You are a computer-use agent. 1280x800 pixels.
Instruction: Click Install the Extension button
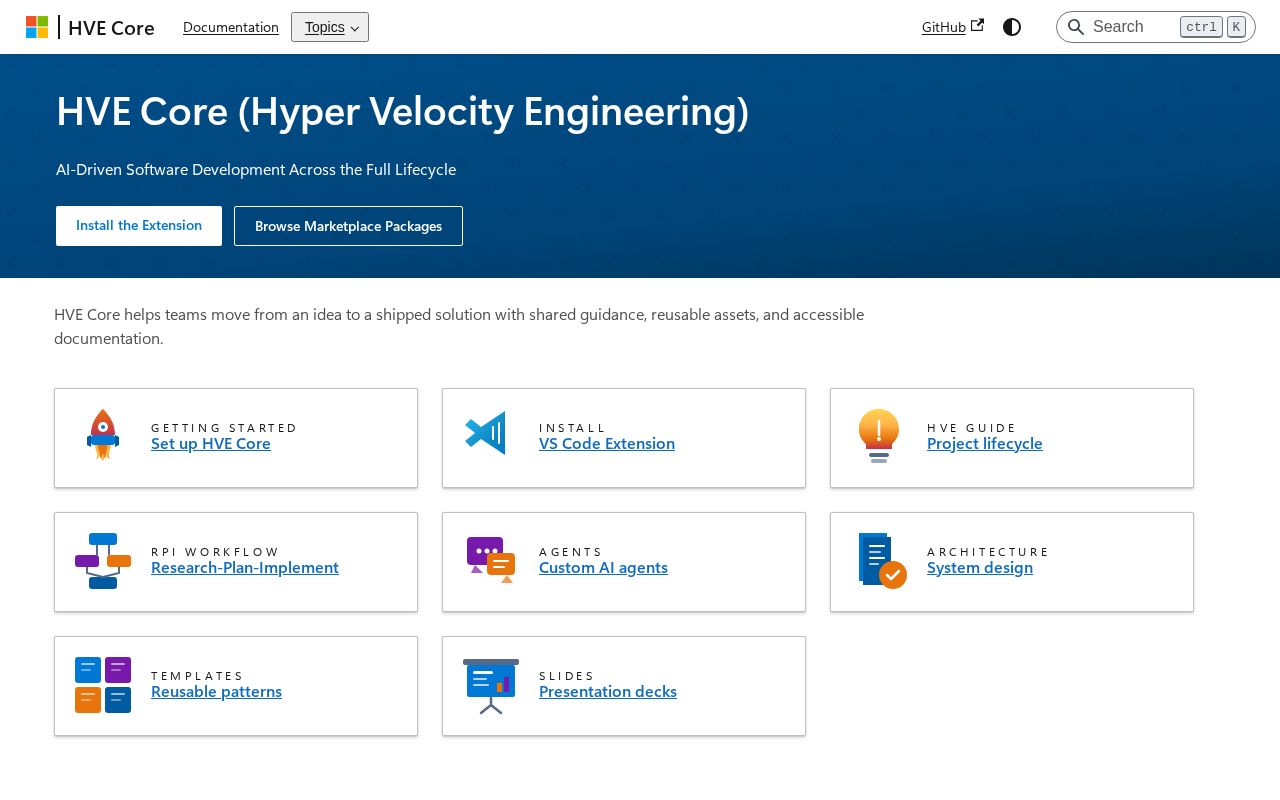[x=139, y=226]
